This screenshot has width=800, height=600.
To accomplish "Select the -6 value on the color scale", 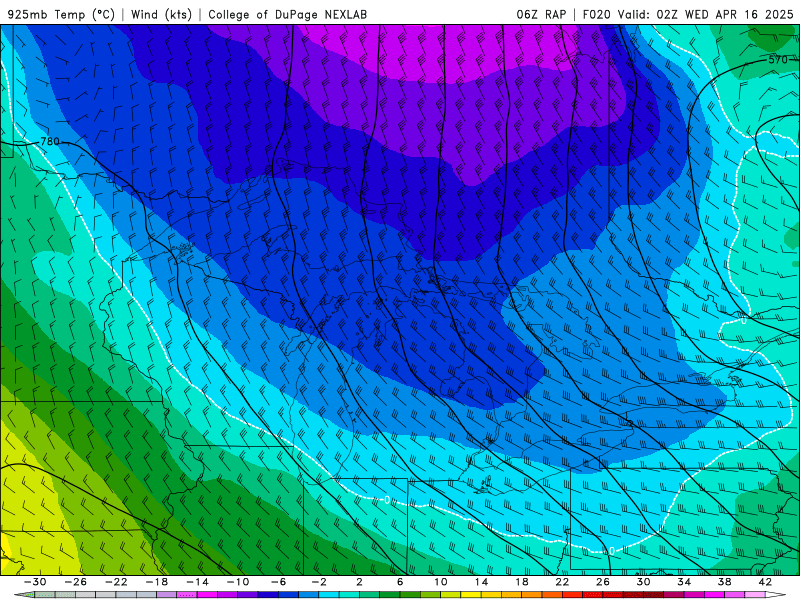I will tap(279, 582).
